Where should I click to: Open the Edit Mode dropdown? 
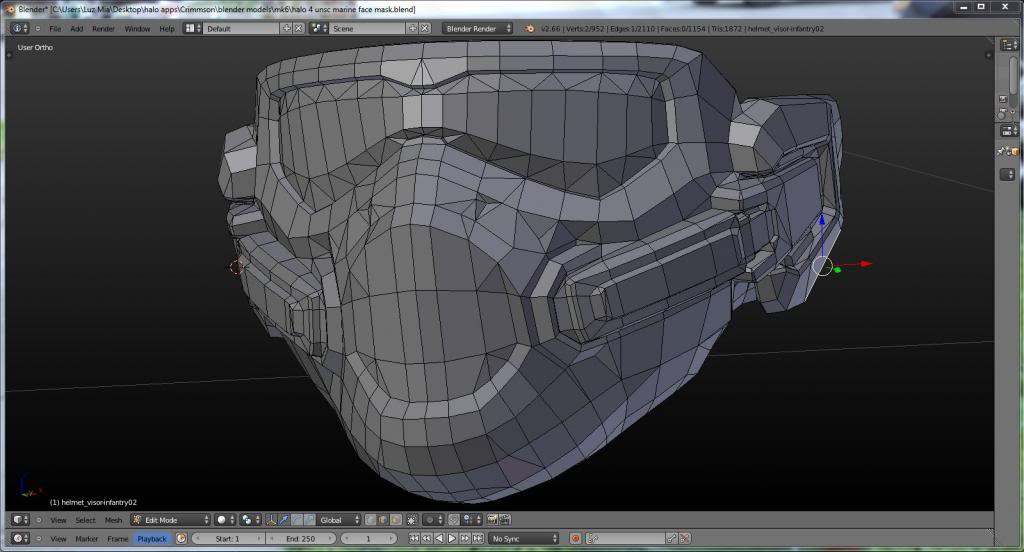[171, 520]
